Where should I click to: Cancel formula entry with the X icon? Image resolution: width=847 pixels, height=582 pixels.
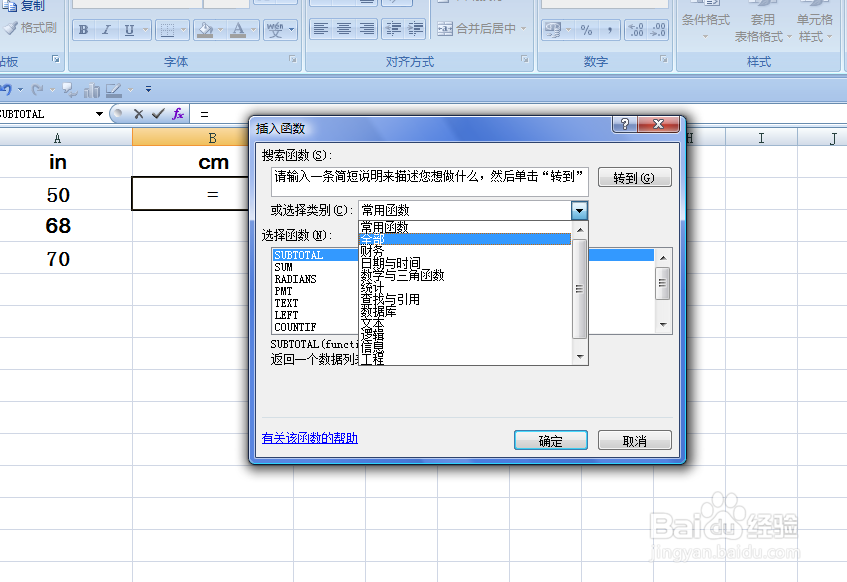point(136,113)
